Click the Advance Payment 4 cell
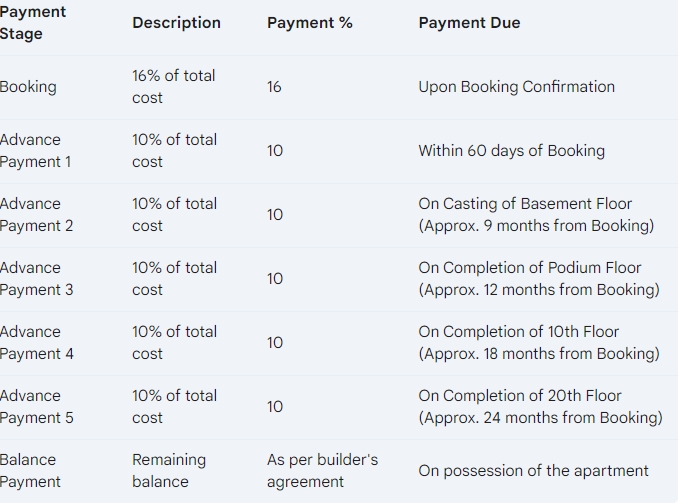 pos(37,343)
